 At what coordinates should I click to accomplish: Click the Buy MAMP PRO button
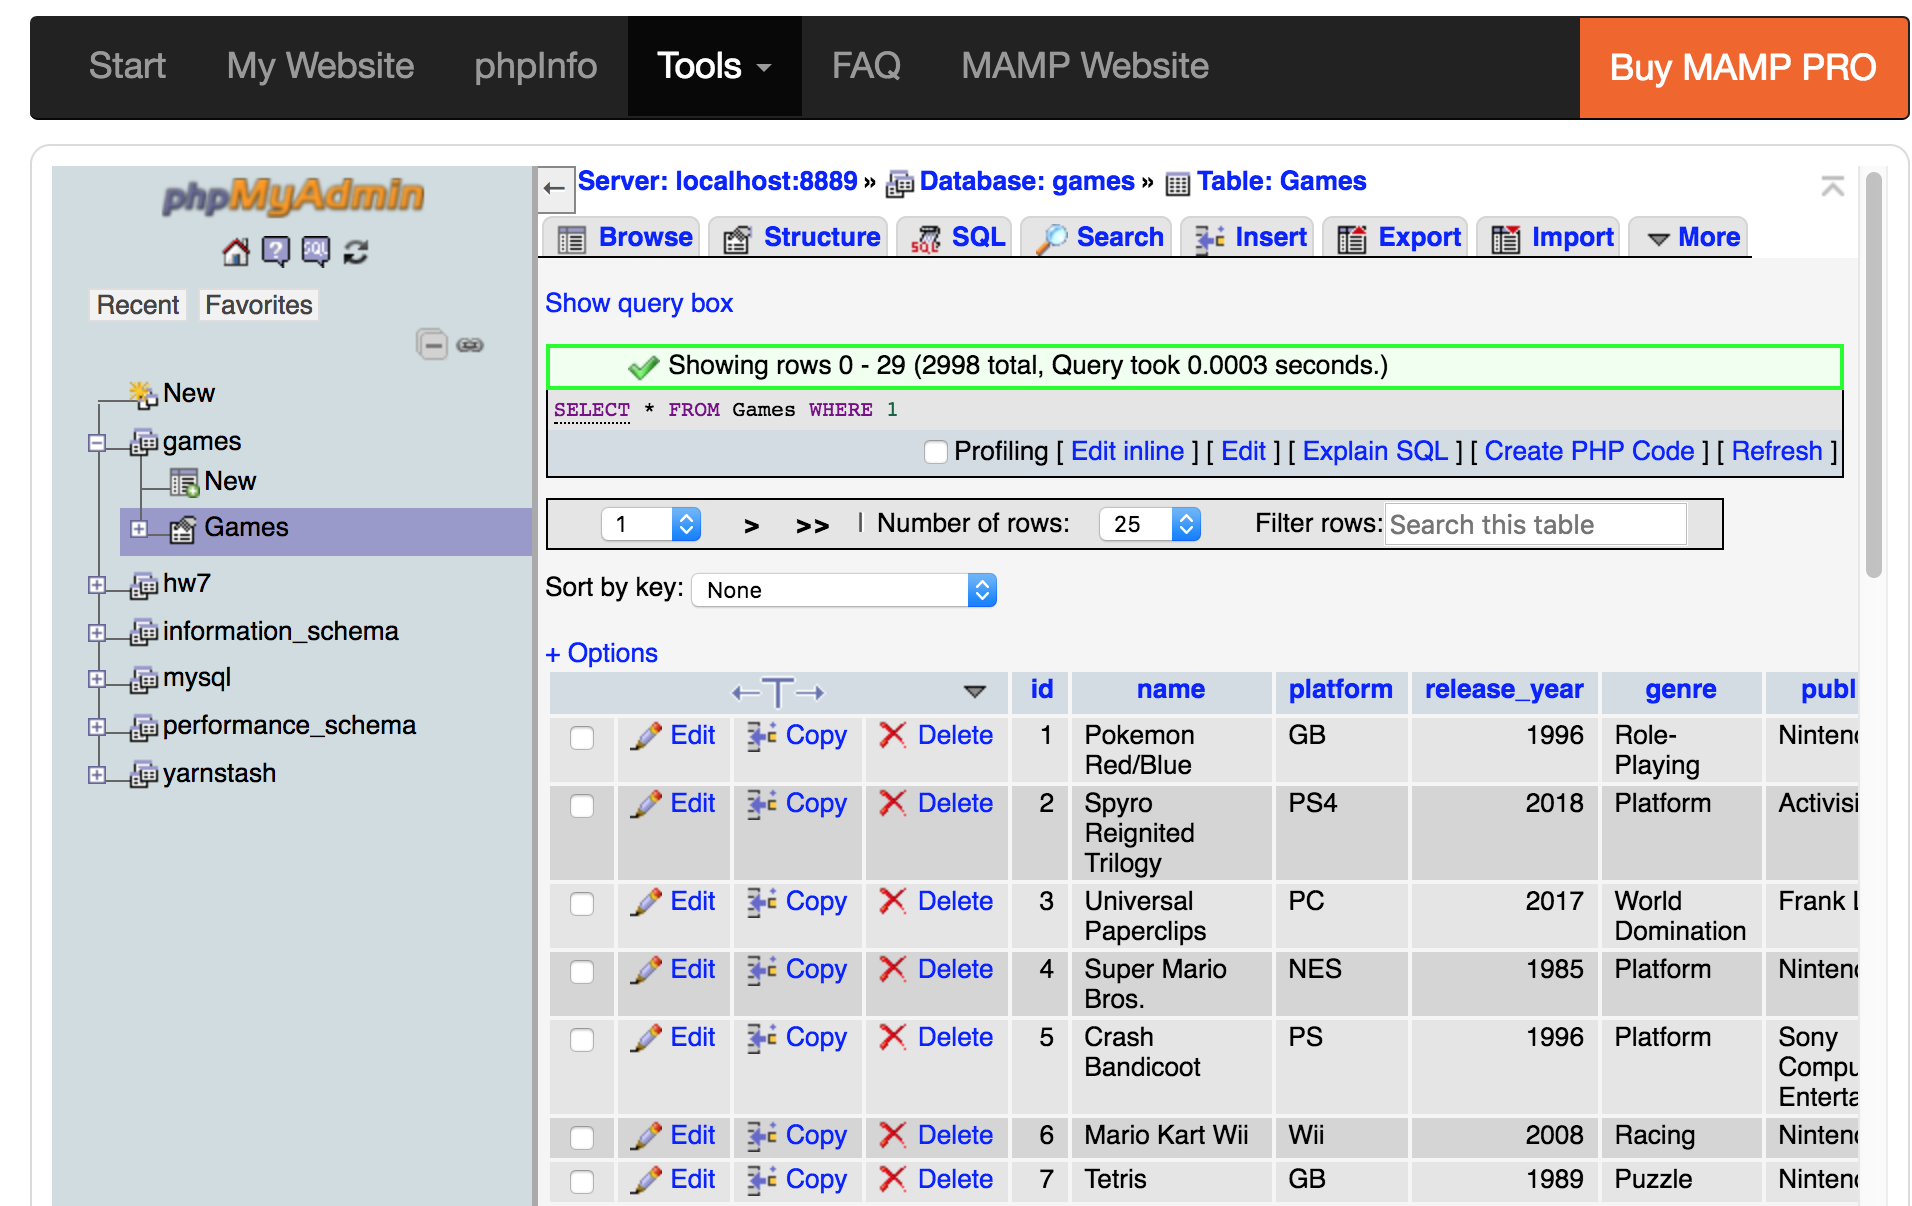1742,68
